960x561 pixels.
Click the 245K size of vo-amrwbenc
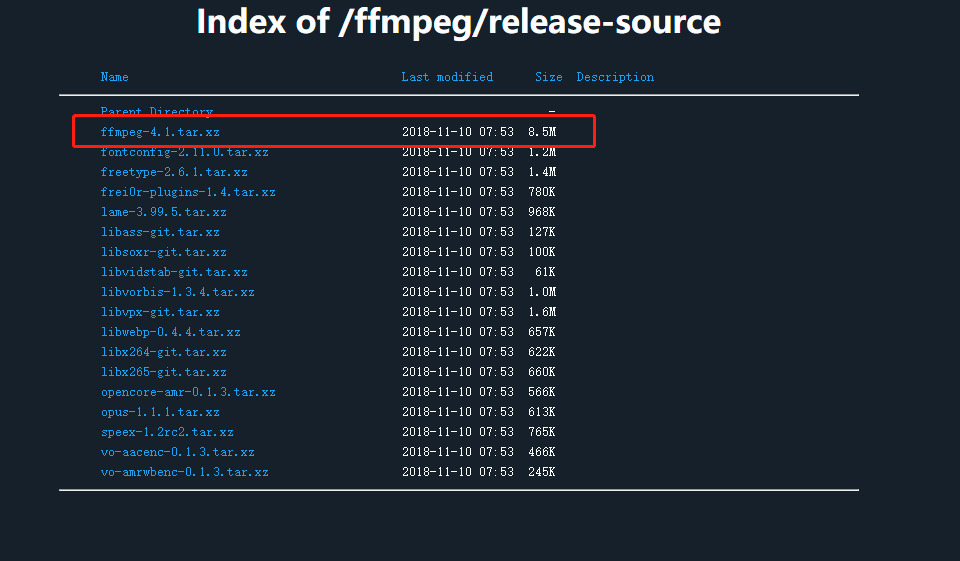pos(542,472)
